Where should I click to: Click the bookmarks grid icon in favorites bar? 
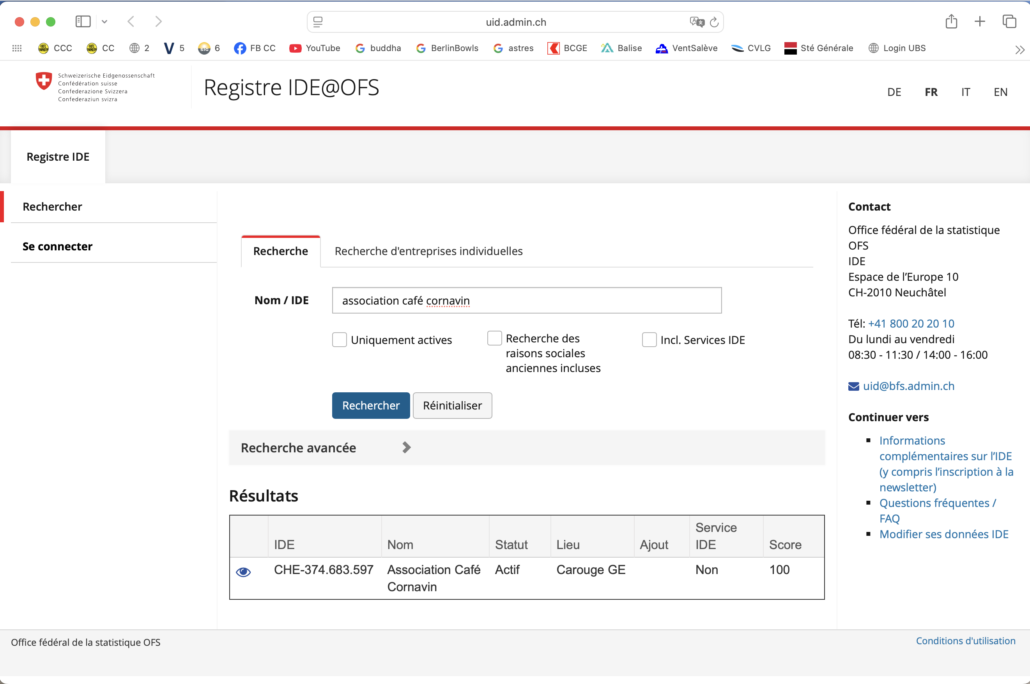[17, 48]
